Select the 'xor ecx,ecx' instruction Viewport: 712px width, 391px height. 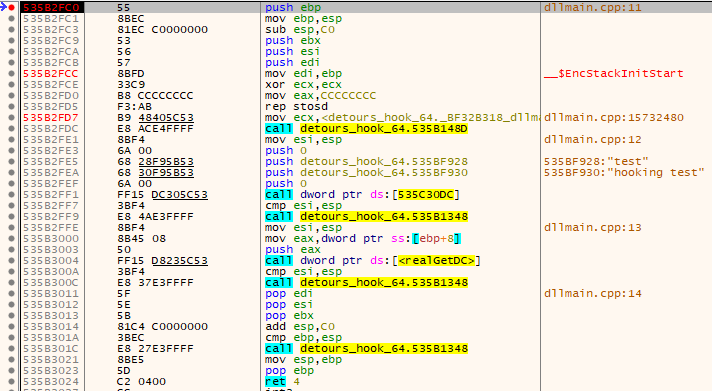tap(303, 84)
